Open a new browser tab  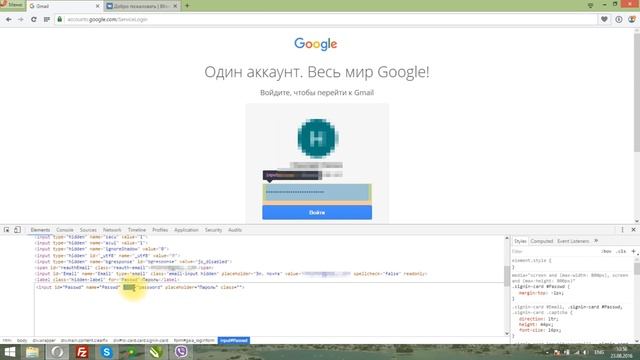187,6
